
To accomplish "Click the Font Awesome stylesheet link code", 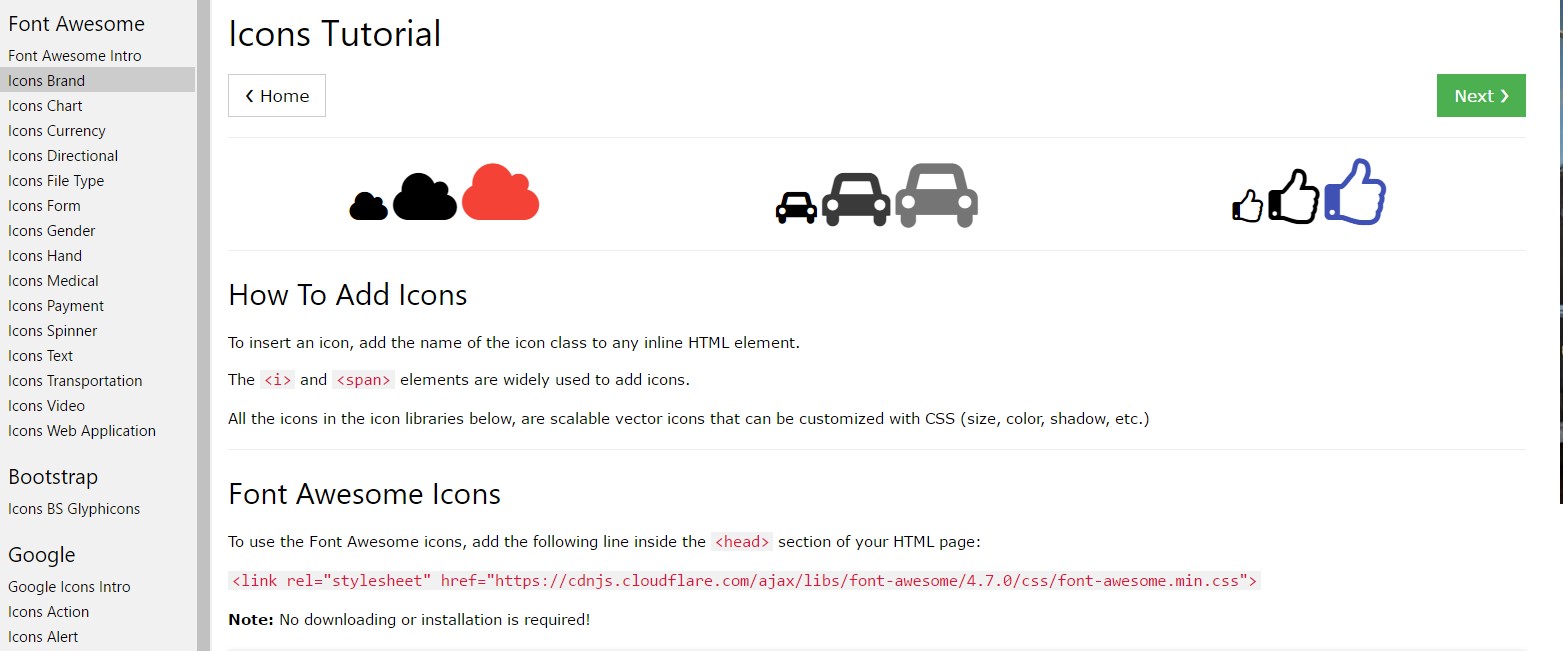I will (744, 581).
